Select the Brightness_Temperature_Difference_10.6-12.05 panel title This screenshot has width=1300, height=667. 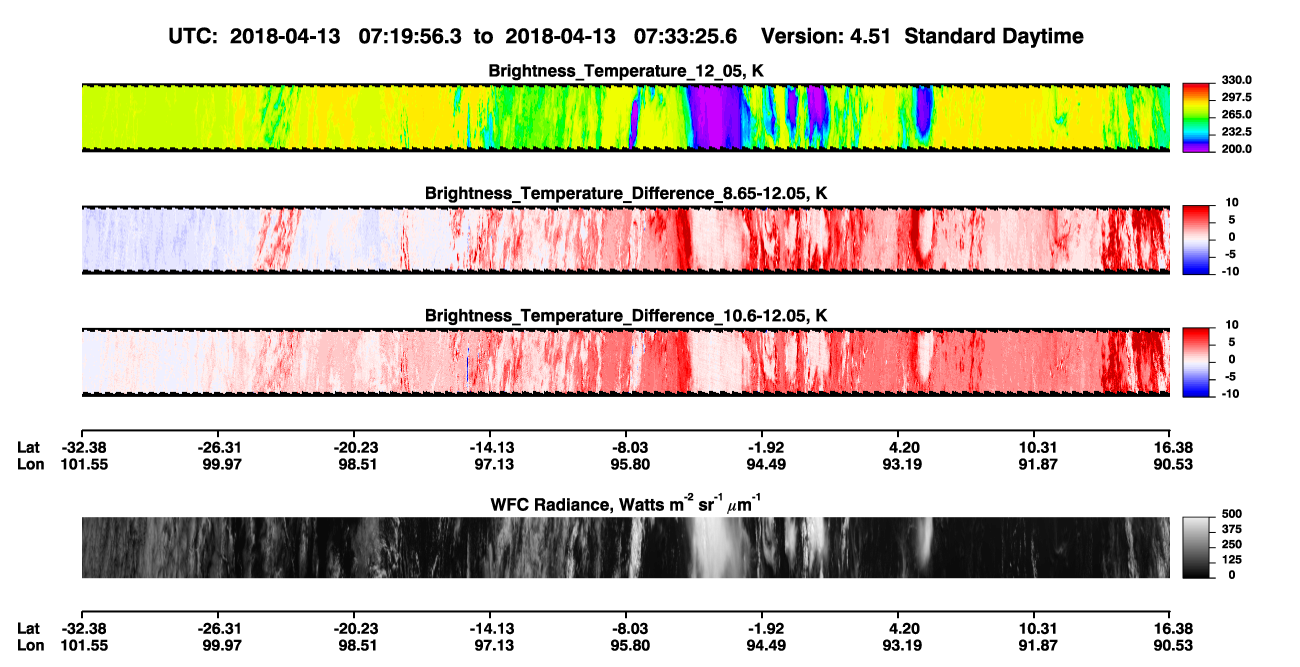pos(626,316)
